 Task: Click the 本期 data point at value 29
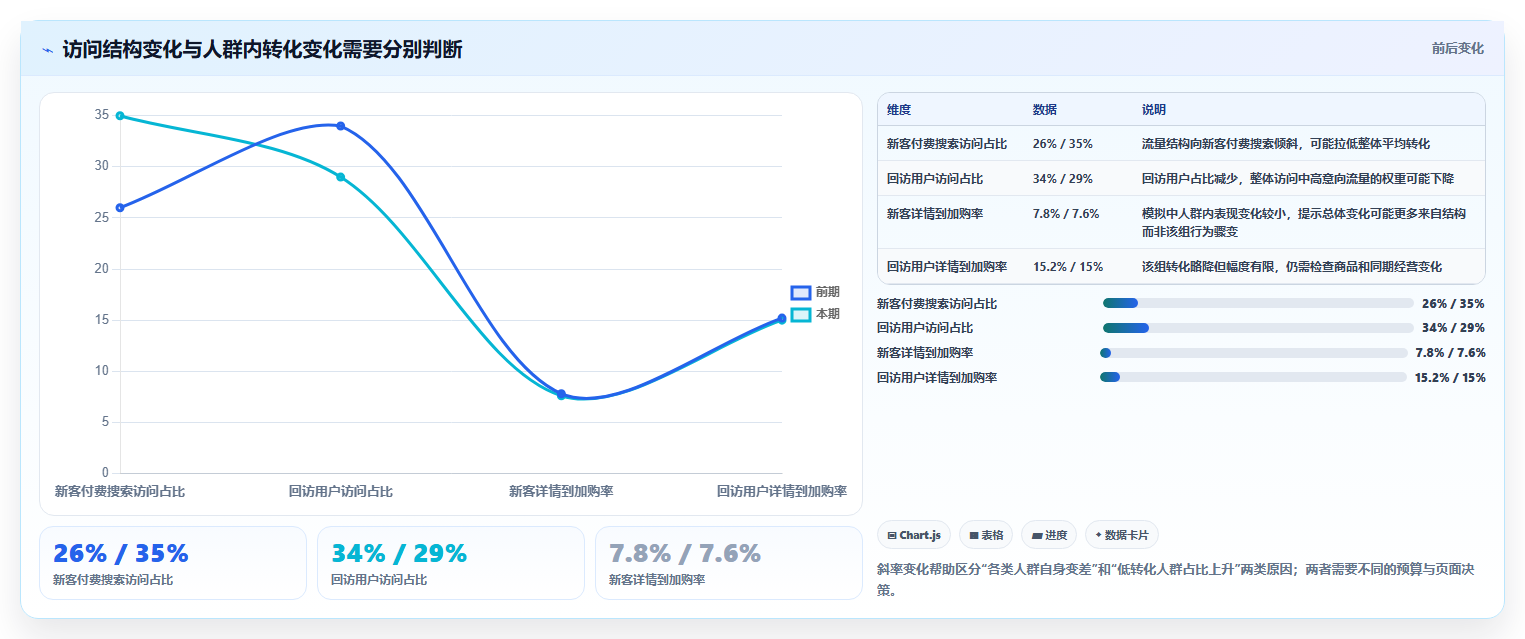pyautogui.click(x=341, y=177)
